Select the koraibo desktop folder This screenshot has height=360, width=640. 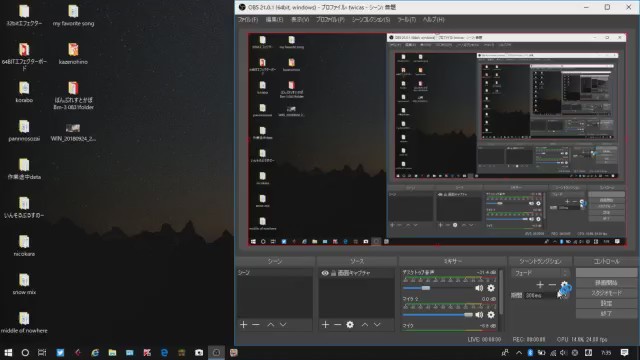(24, 92)
